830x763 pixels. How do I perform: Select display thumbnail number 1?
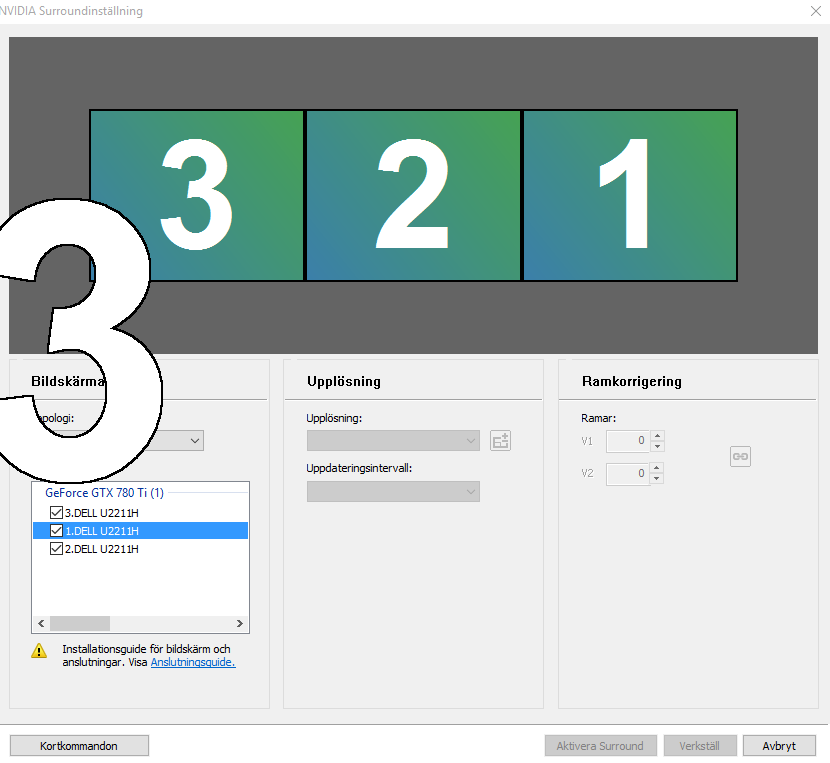tap(630, 195)
